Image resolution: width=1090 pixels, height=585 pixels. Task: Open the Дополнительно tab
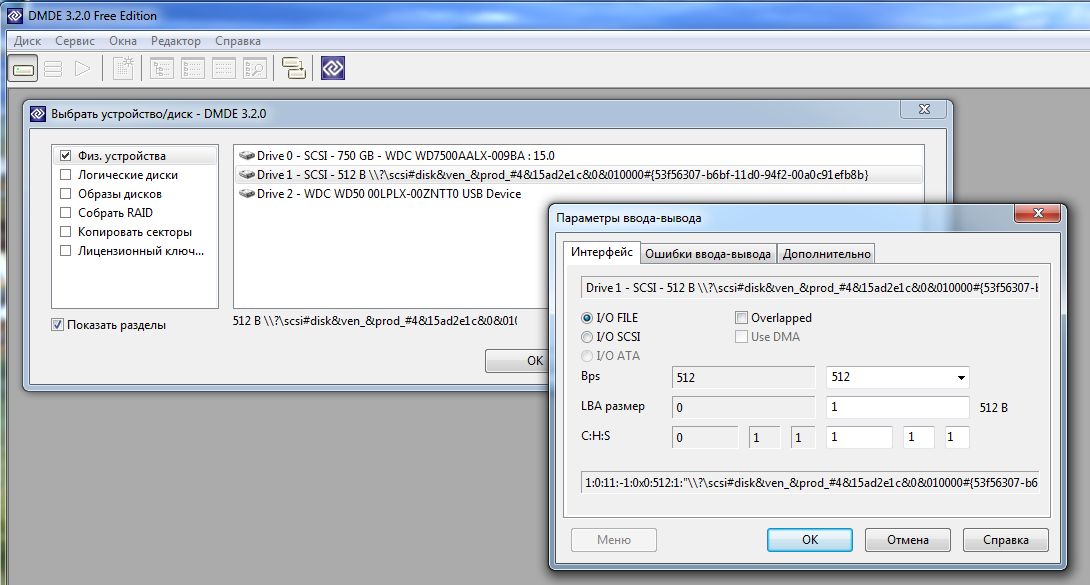[x=827, y=254]
